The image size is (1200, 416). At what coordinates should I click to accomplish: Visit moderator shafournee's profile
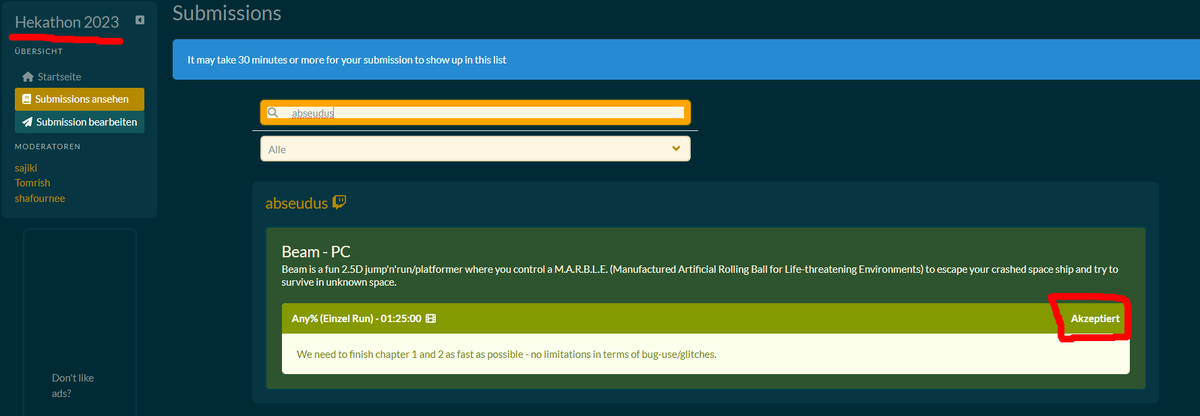click(x=40, y=198)
